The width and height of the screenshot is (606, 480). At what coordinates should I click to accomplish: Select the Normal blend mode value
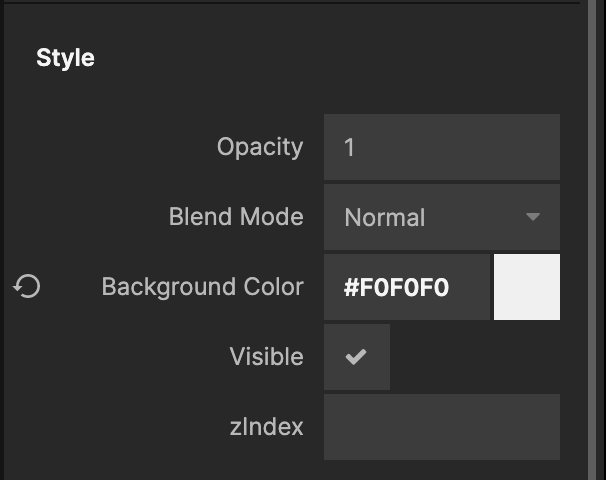tap(385, 218)
